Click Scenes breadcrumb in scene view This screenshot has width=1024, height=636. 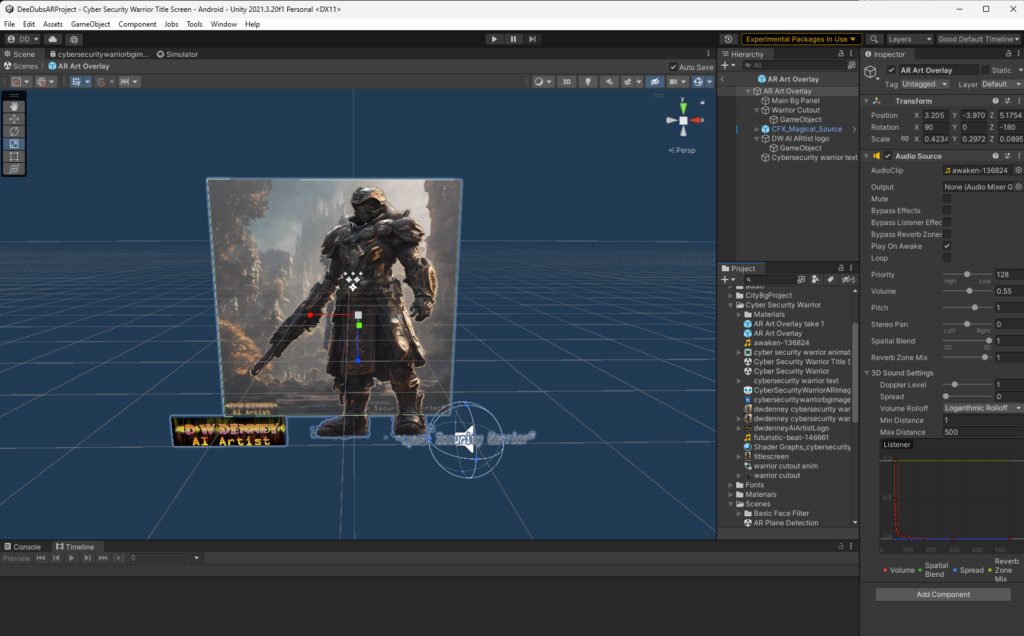21,66
